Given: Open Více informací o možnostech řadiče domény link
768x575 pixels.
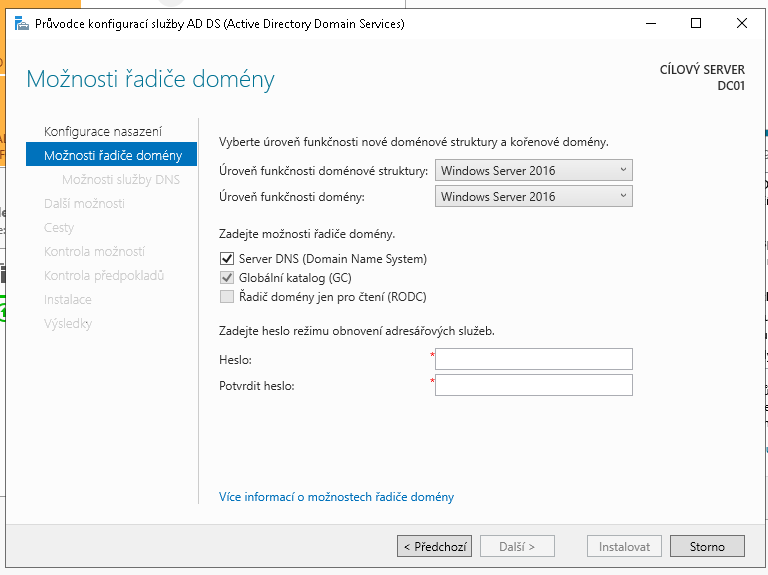Looking at the screenshot, I should pos(336,497).
